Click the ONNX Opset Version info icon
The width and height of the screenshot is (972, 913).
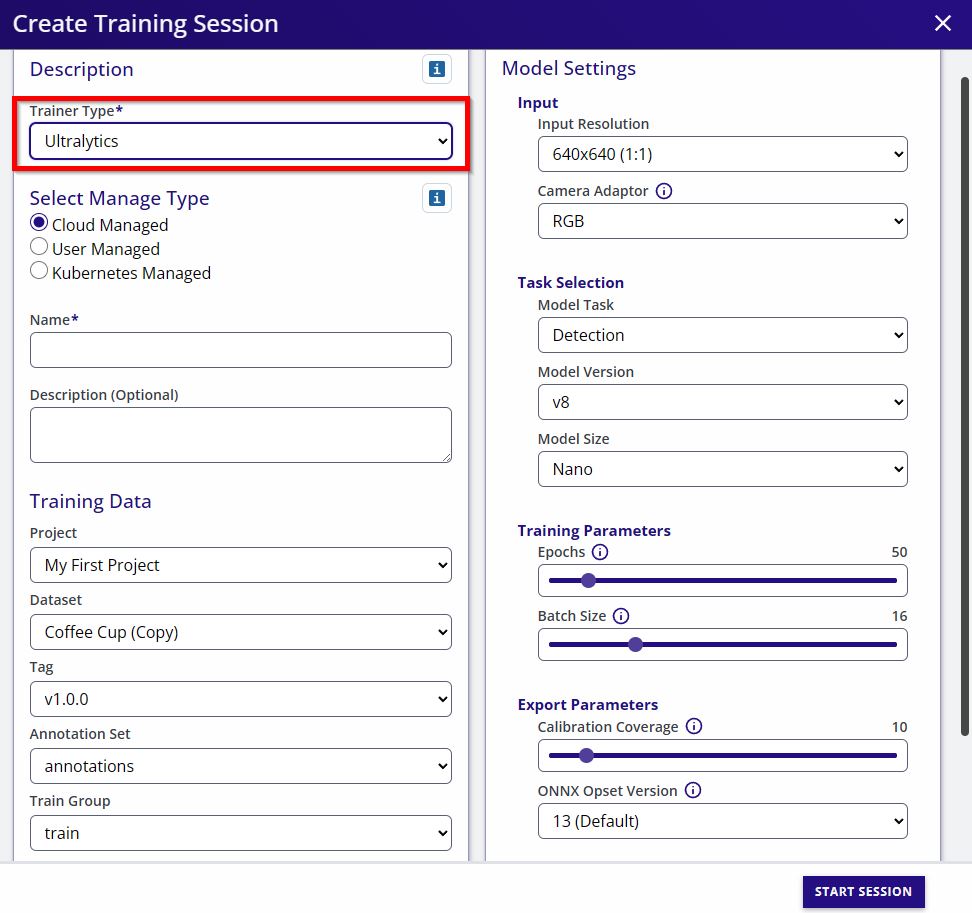tap(692, 791)
